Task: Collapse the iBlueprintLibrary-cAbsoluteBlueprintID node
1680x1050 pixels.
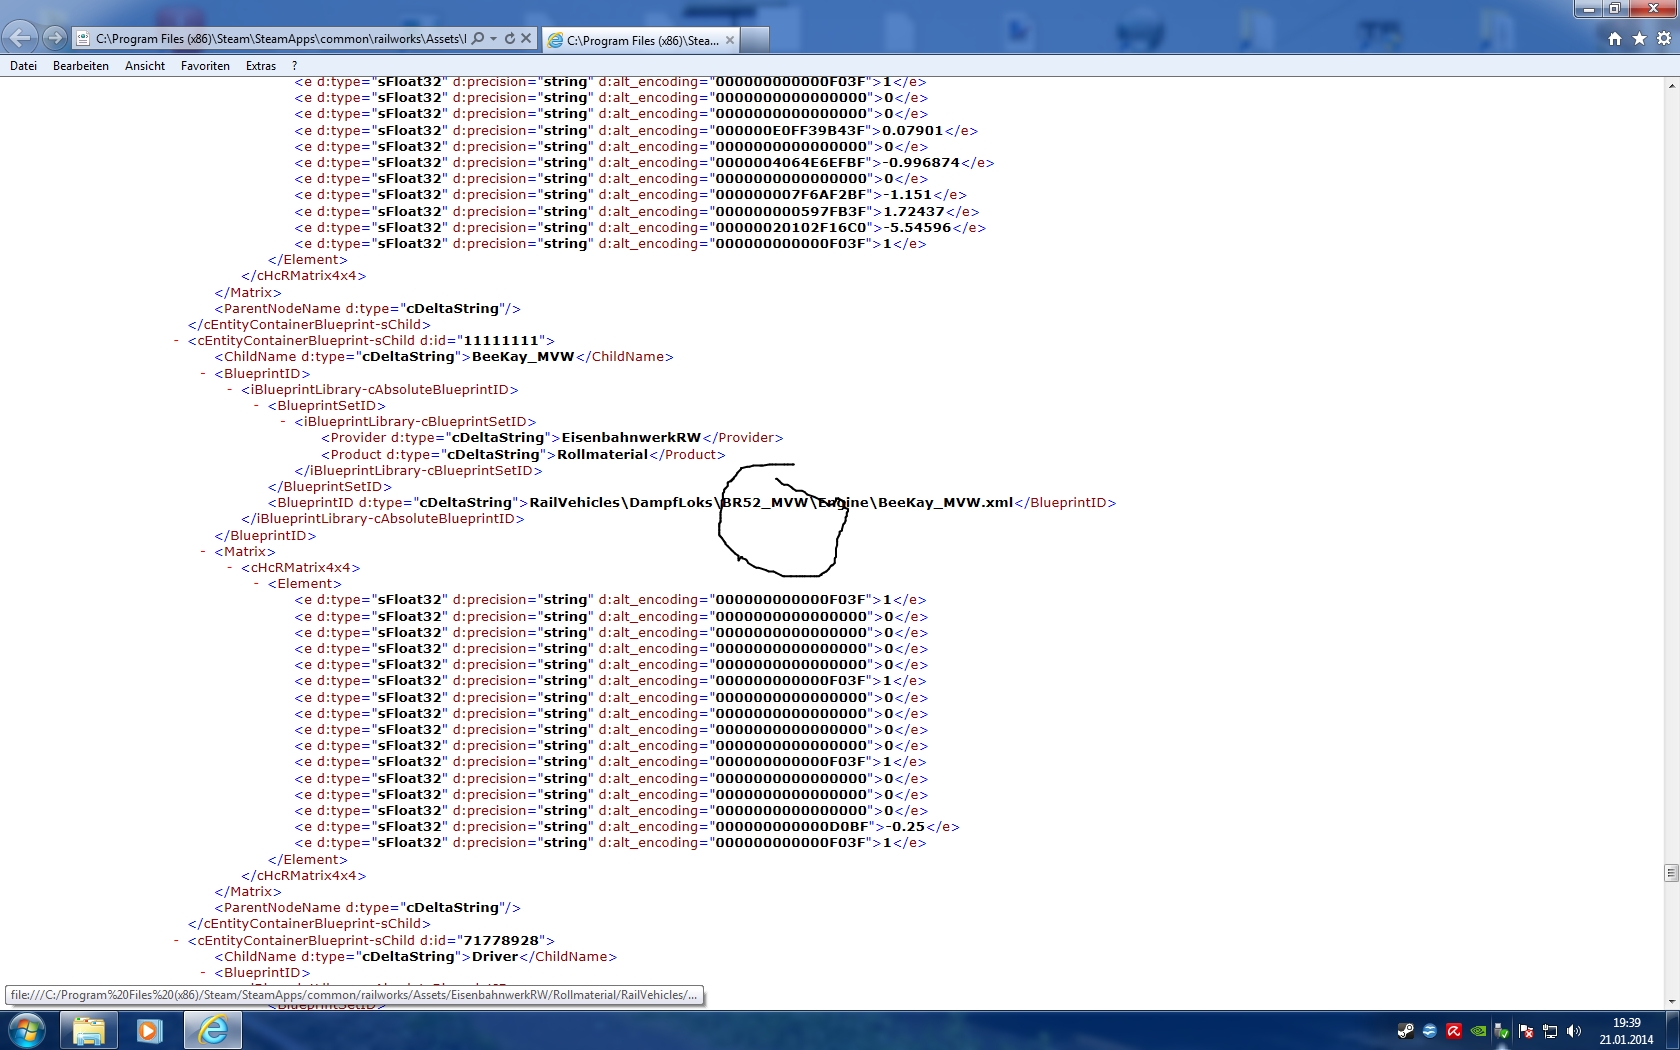Action: (x=230, y=390)
